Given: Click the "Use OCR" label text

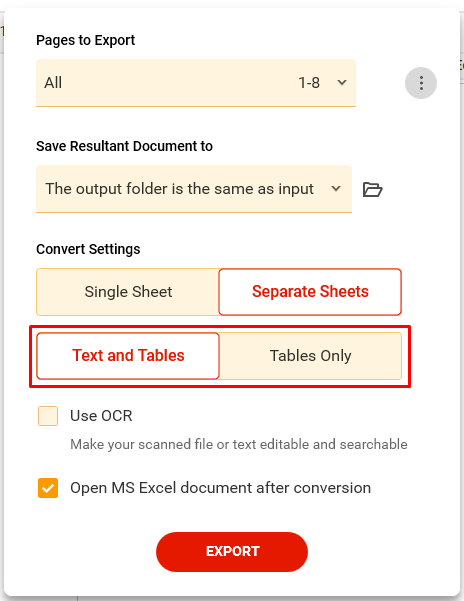Looking at the screenshot, I should point(101,416).
